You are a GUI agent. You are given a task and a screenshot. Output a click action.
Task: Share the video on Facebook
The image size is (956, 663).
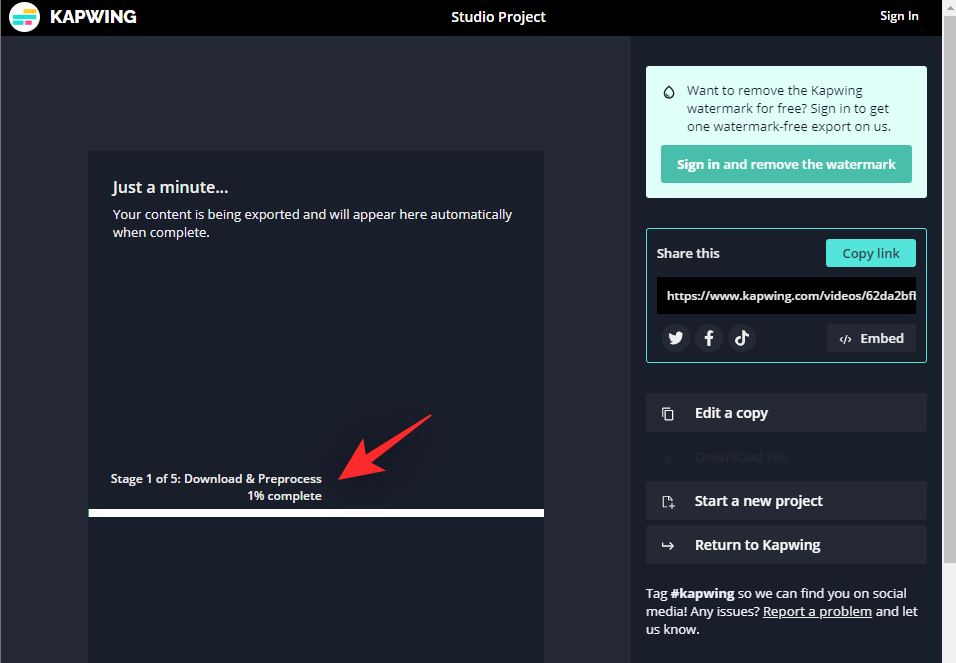(x=708, y=338)
